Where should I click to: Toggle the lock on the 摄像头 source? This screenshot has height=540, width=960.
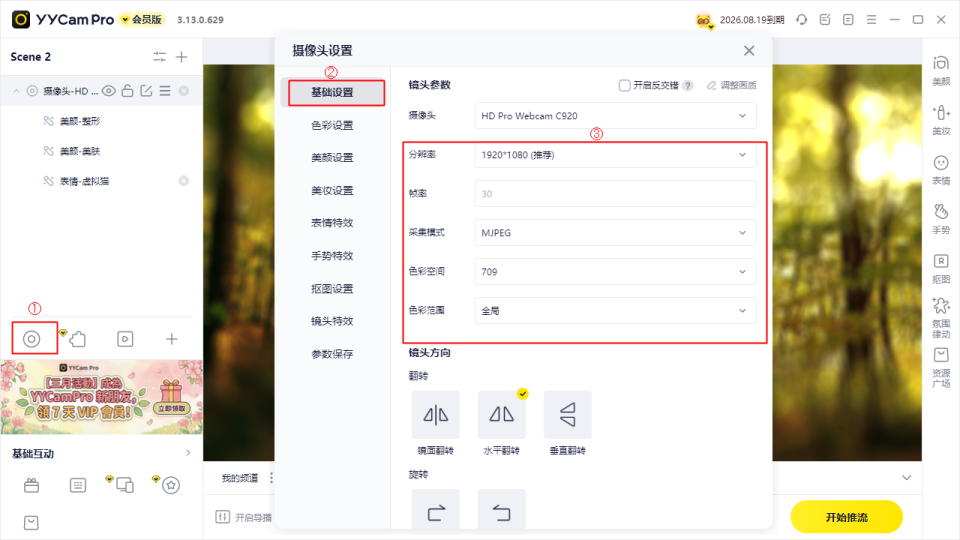[x=127, y=91]
